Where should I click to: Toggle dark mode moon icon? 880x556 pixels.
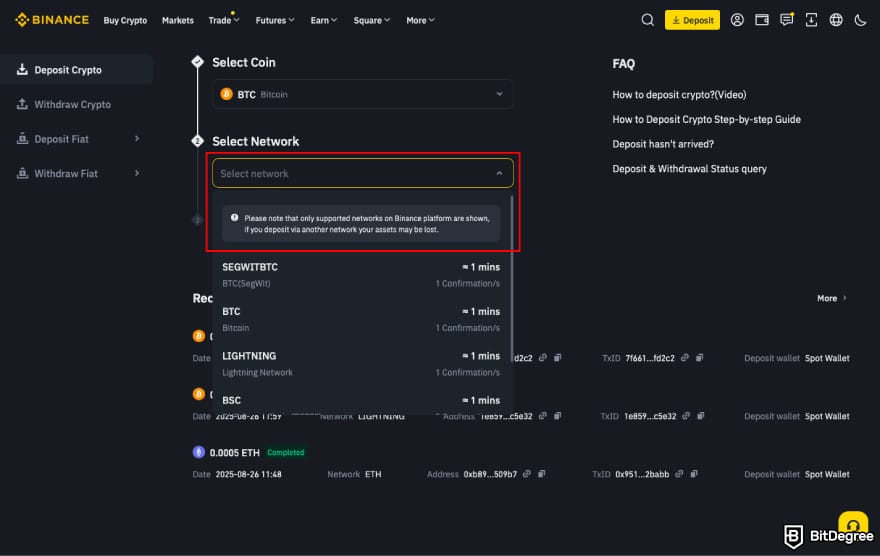[860, 20]
